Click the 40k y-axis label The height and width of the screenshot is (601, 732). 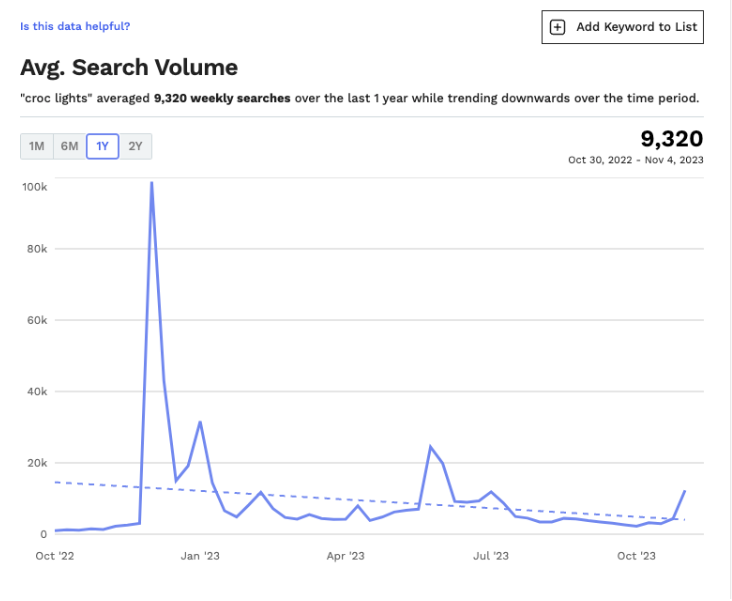pyautogui.click(x=35, y=392)
